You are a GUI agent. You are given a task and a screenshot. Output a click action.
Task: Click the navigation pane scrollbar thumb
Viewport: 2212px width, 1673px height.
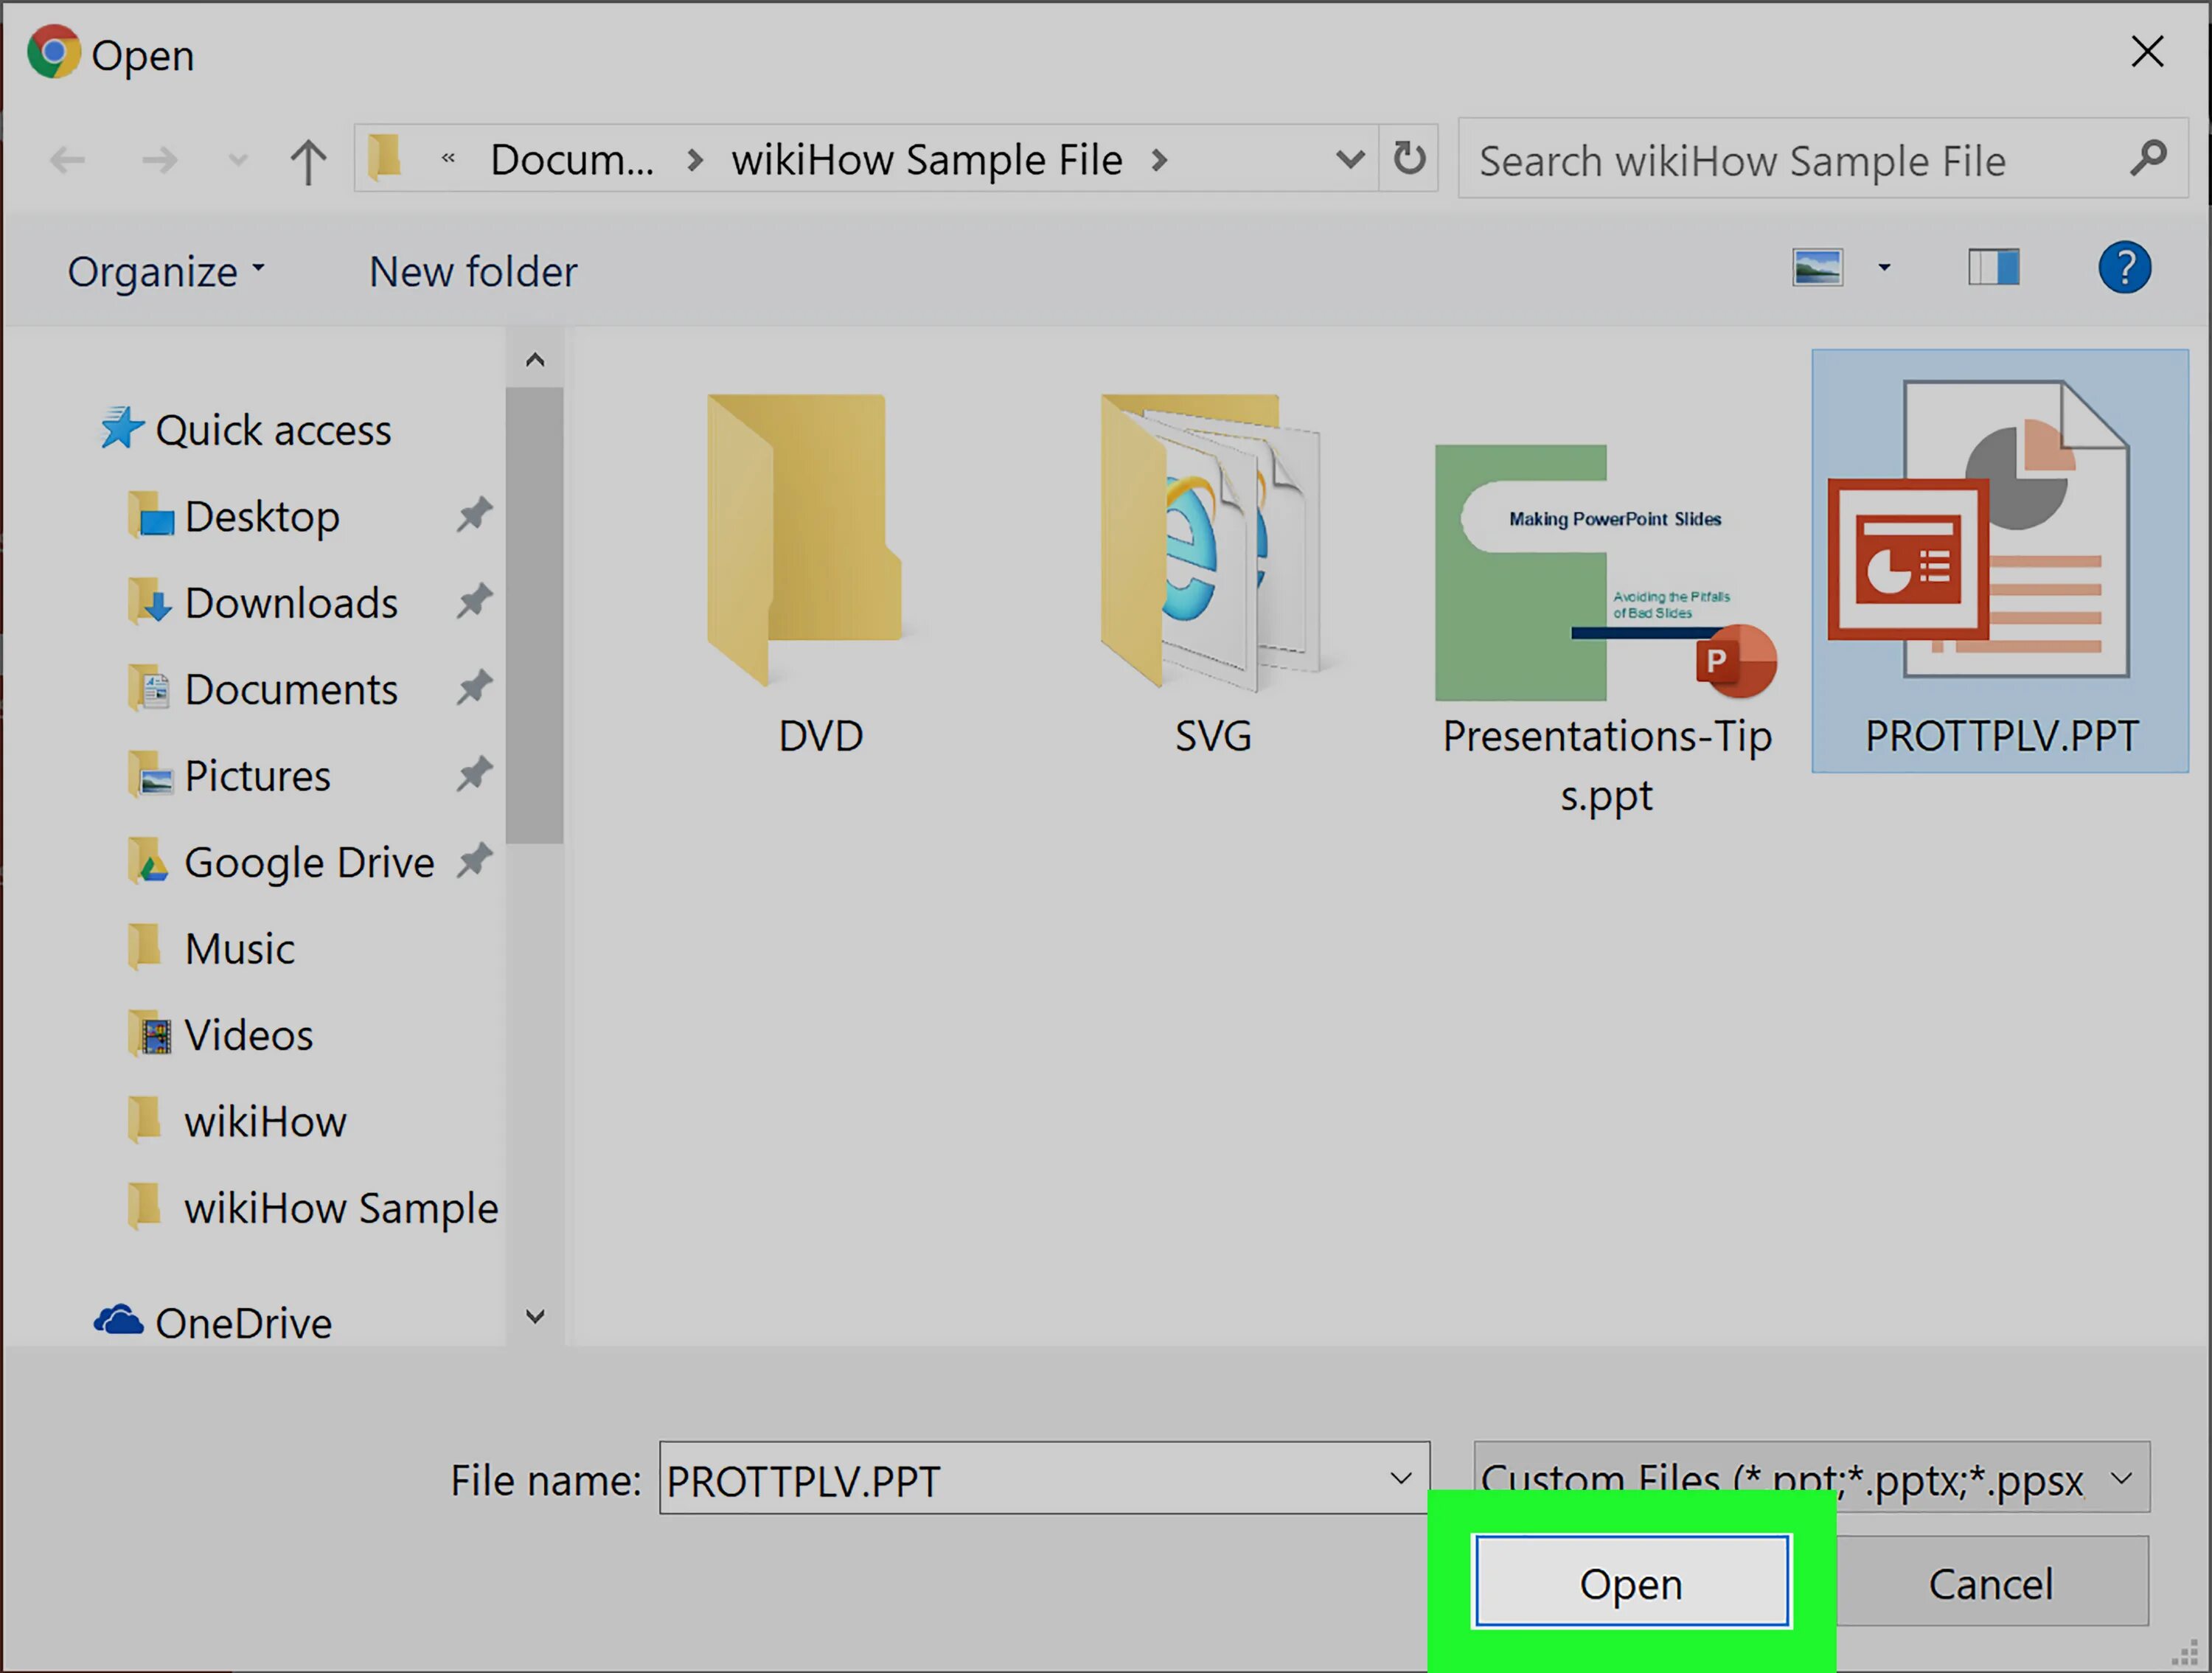click(535, 615)
